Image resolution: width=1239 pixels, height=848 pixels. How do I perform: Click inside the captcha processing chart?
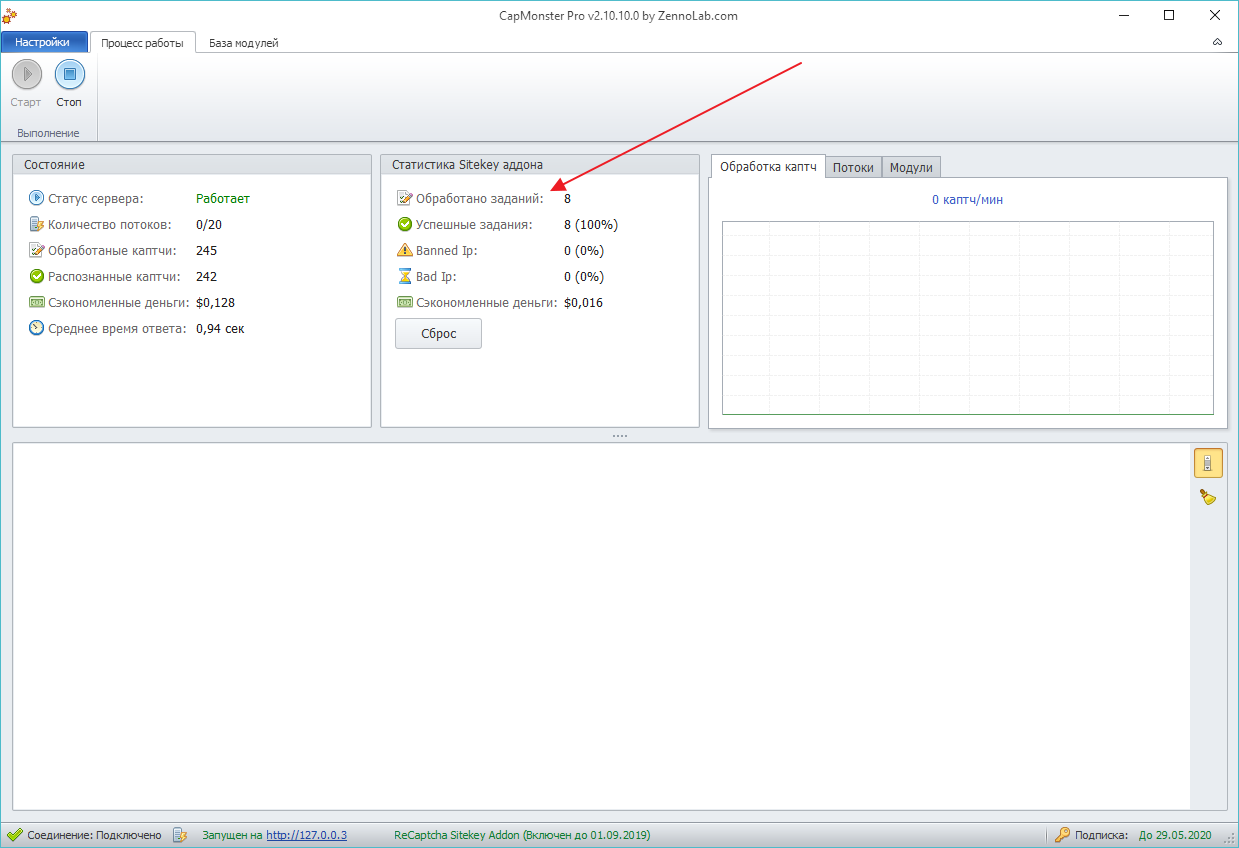coord(968,318)
